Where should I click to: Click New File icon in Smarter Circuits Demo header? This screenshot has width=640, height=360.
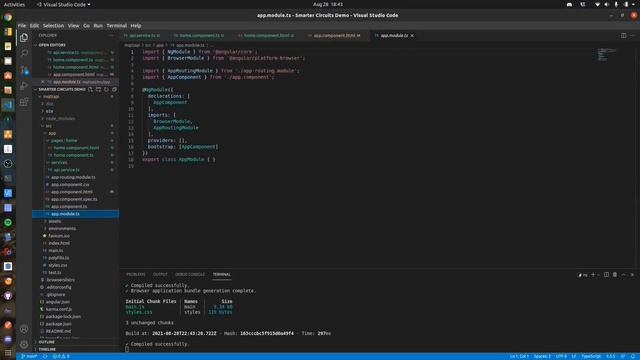(x=90, y=89)
